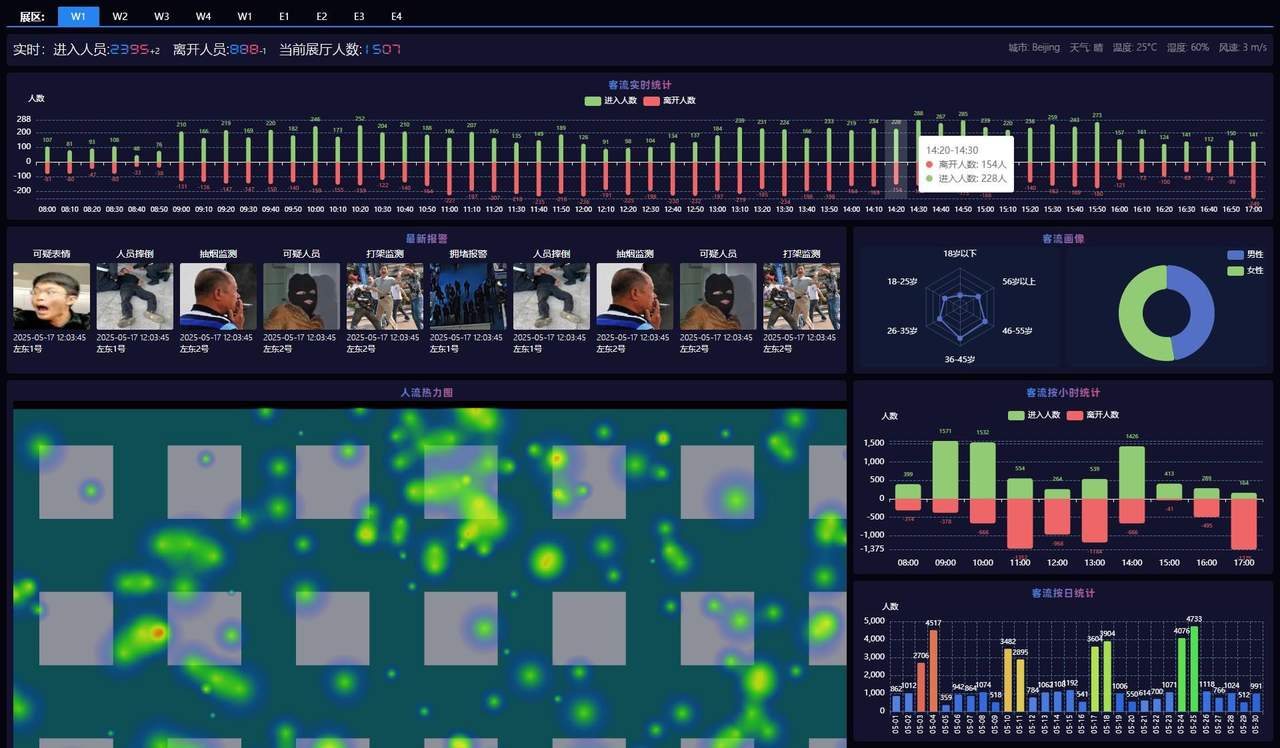Hide 离开人数 series in 客流按小时统计 chart

point(1093,415)
